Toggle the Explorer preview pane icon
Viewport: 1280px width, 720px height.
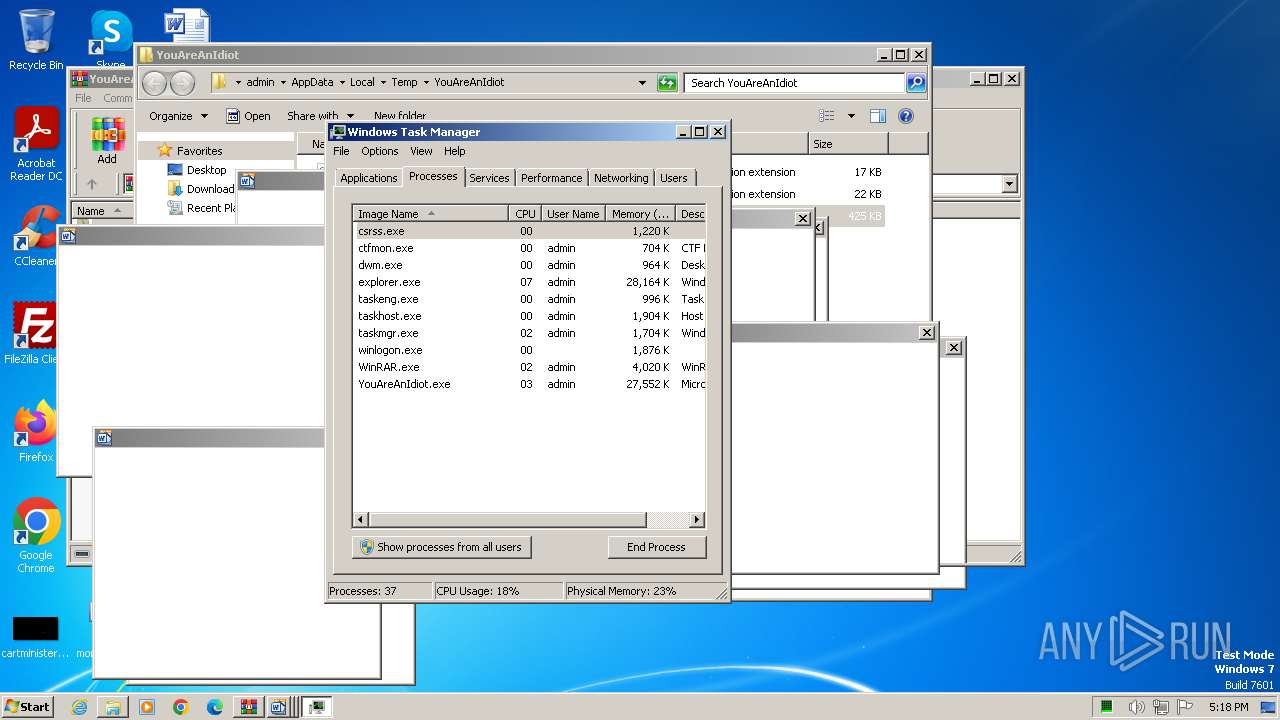coord(878,116)
